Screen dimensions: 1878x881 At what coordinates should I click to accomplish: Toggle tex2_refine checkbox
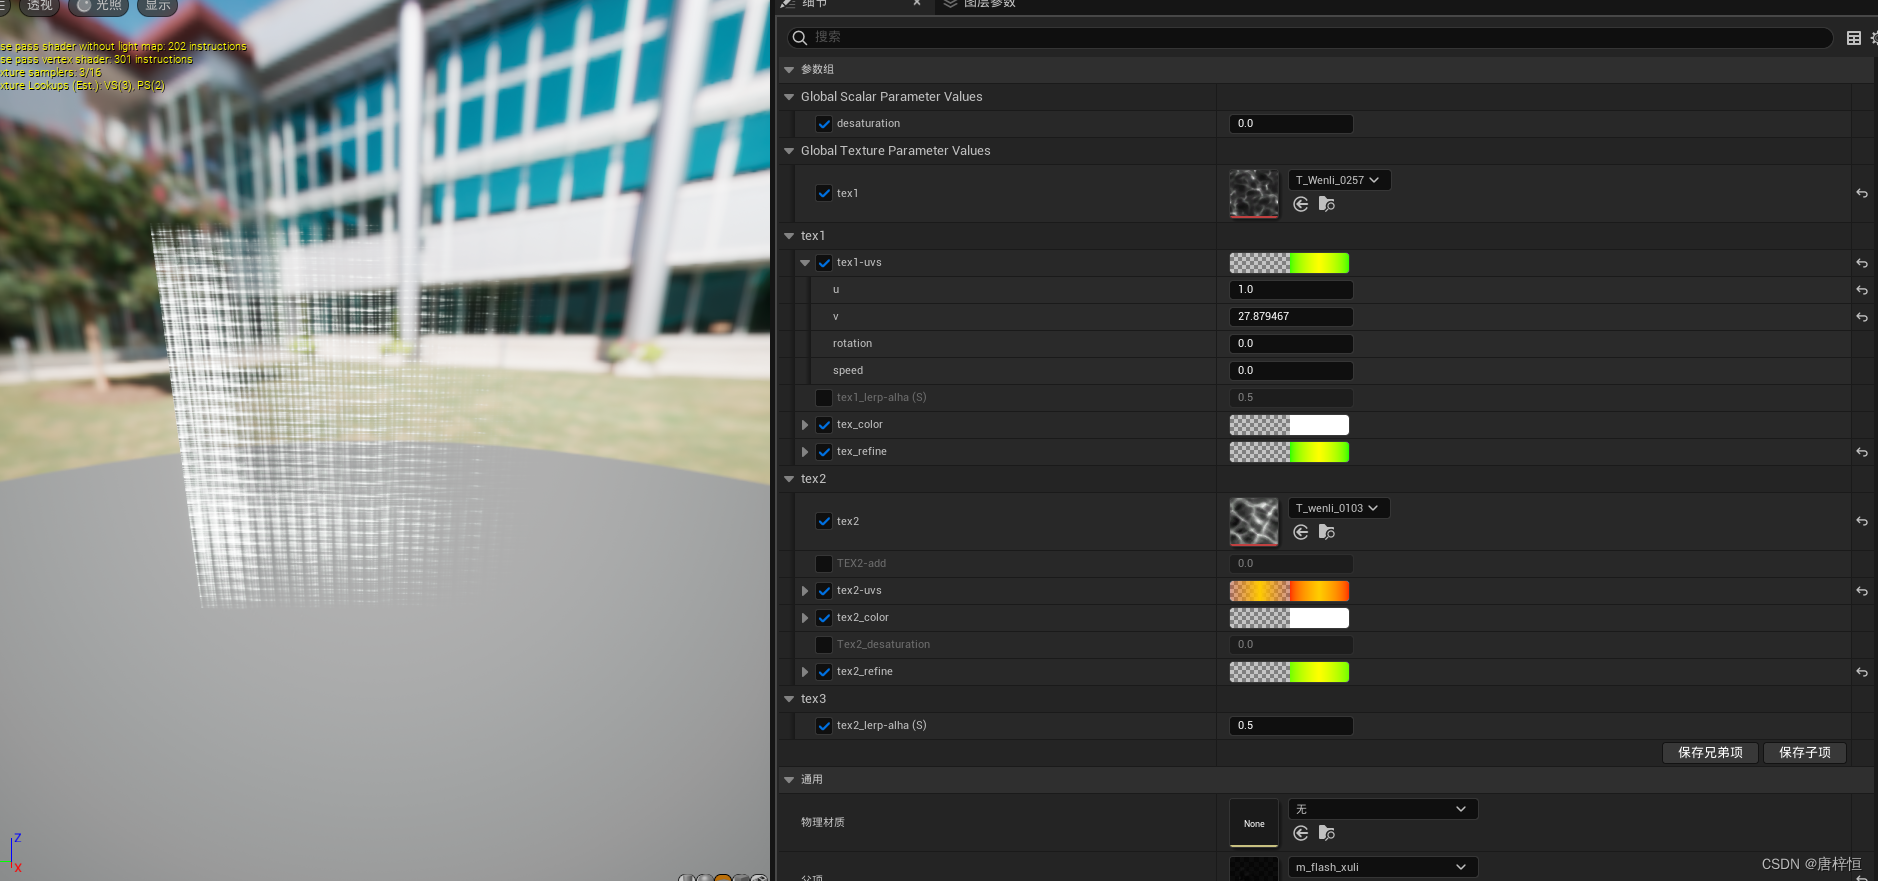(824, 672)
